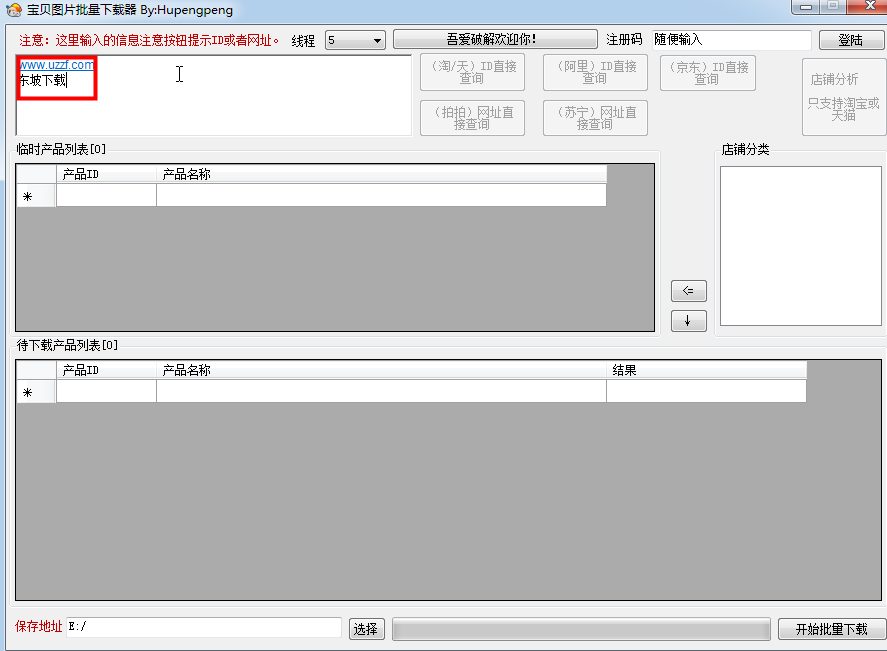Viewport: 887px width, 651px height.
Task: Click the (拍拍) 网址直接查询 button
Action: pos(472,118)
